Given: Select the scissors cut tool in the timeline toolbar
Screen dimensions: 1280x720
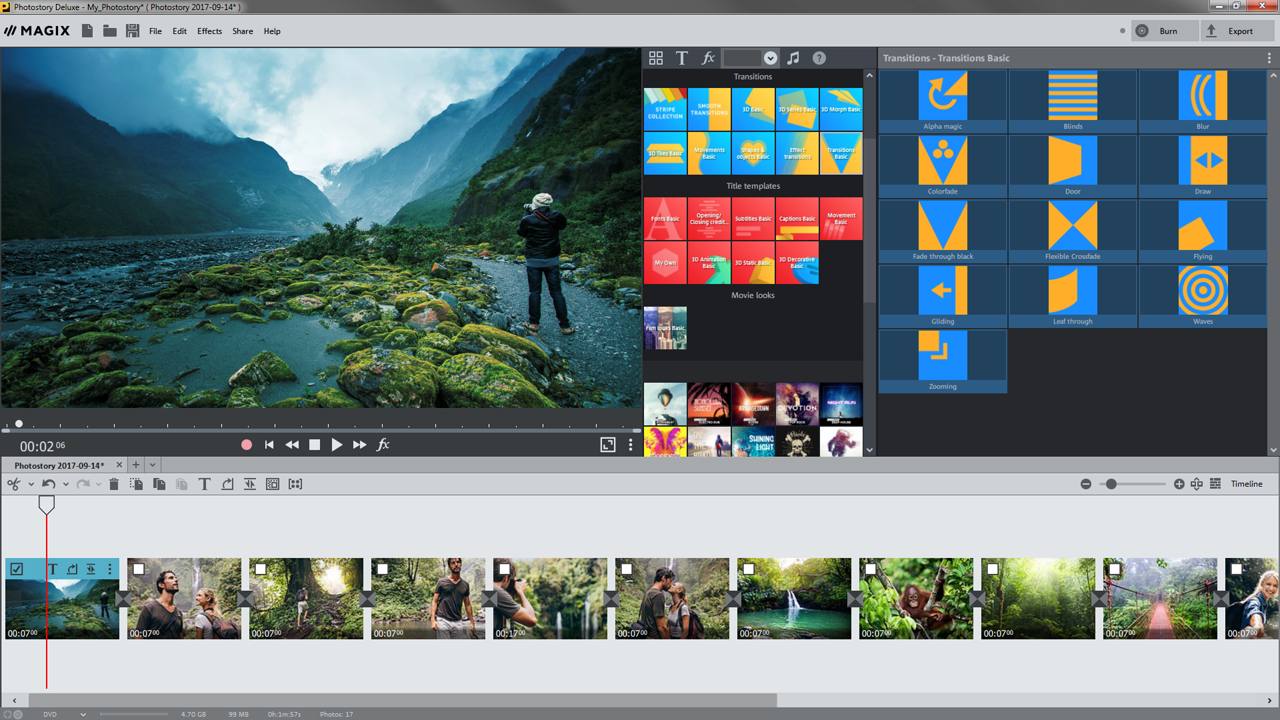Looking at the screenshot, I should coord(14,484).
